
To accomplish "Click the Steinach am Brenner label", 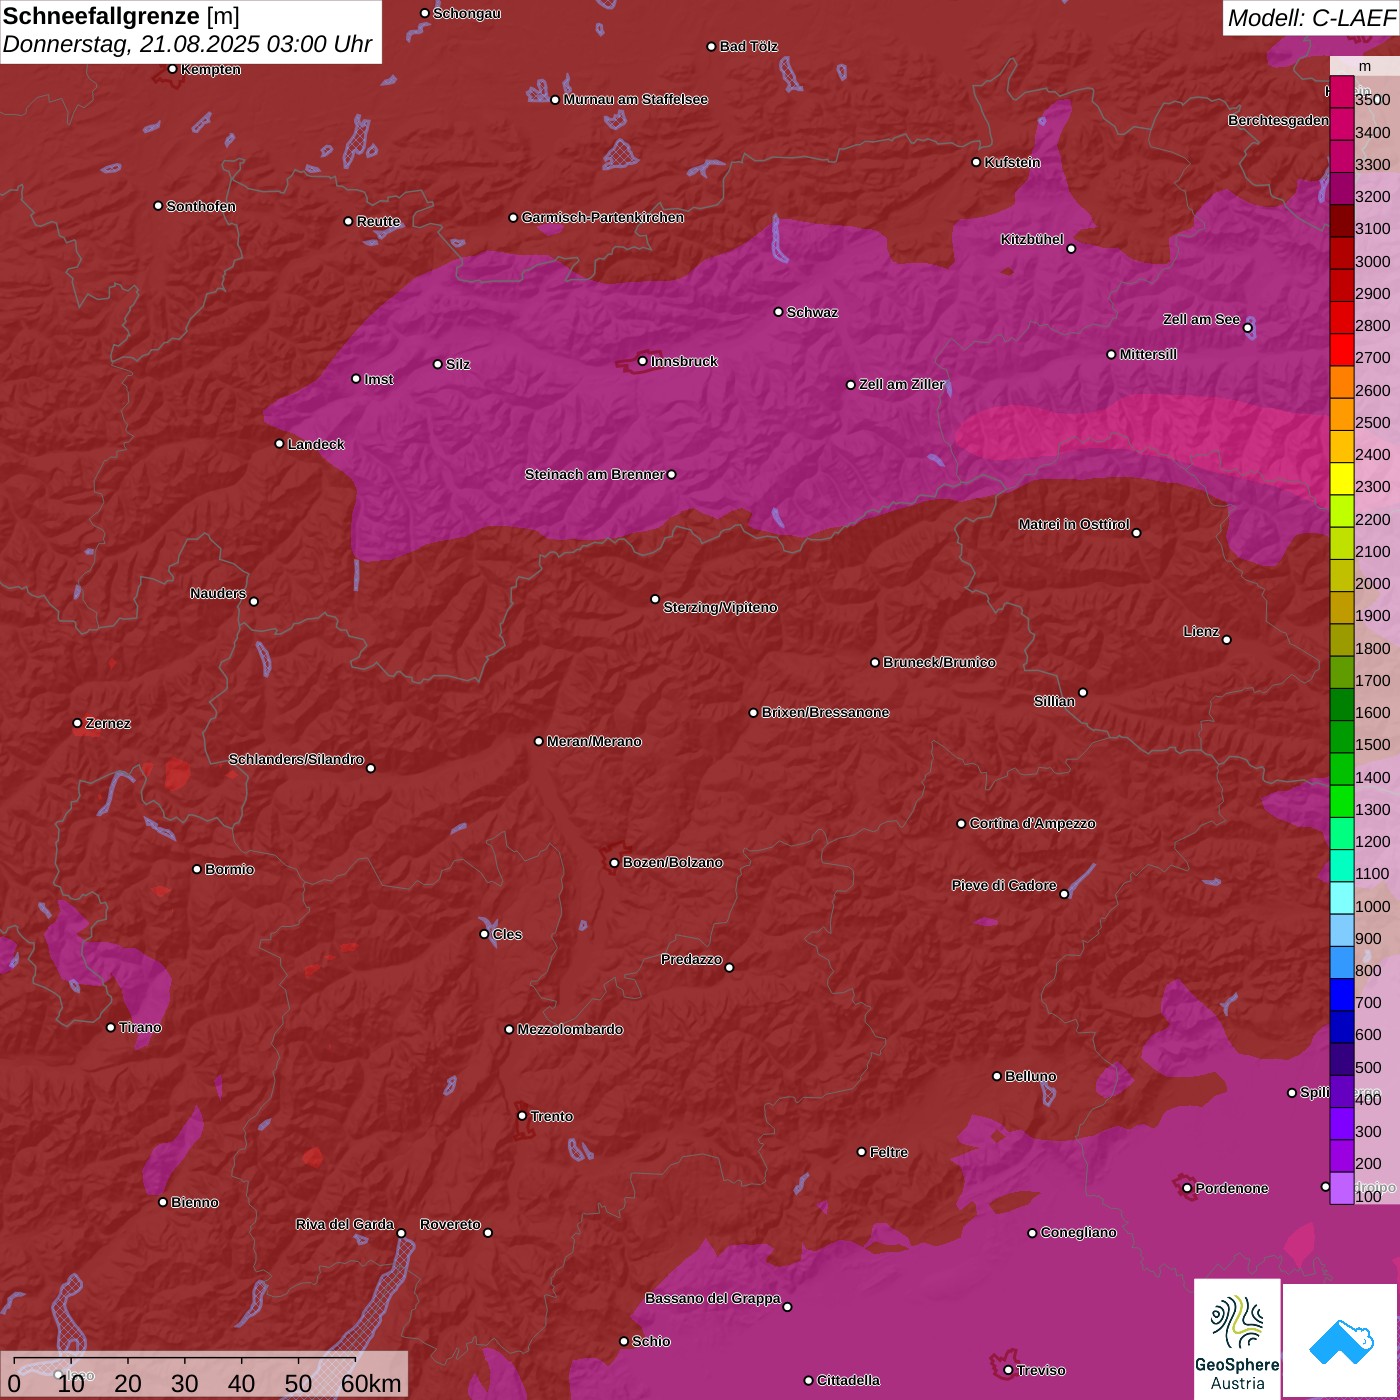I will pyautogui.click(x=594, y=474).
